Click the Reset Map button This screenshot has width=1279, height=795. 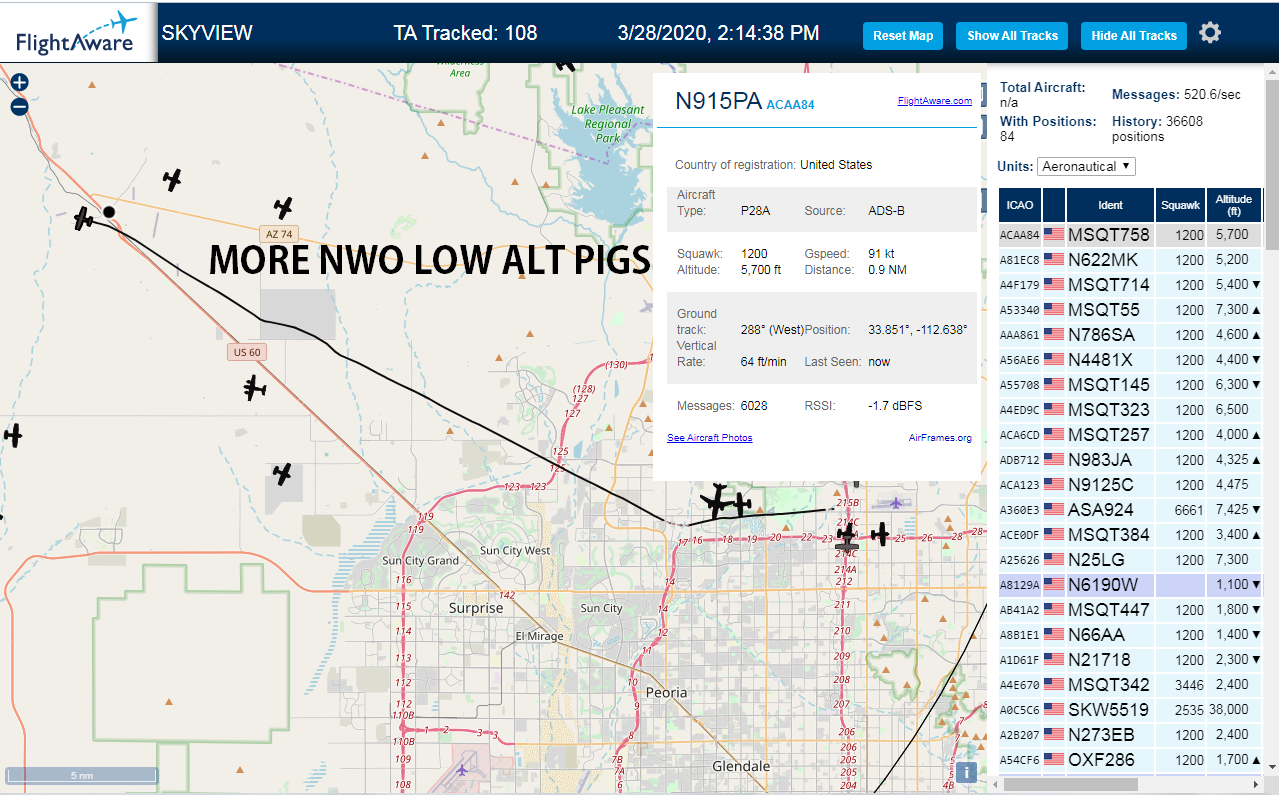coord(903,36)
